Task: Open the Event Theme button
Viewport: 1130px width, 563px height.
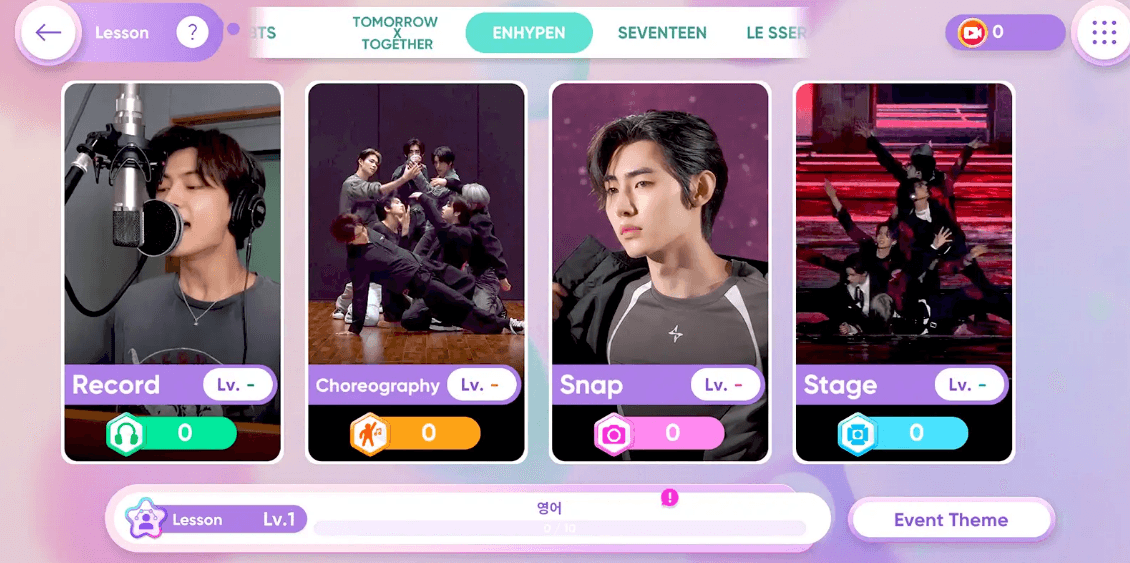Action: pos(951,520)
